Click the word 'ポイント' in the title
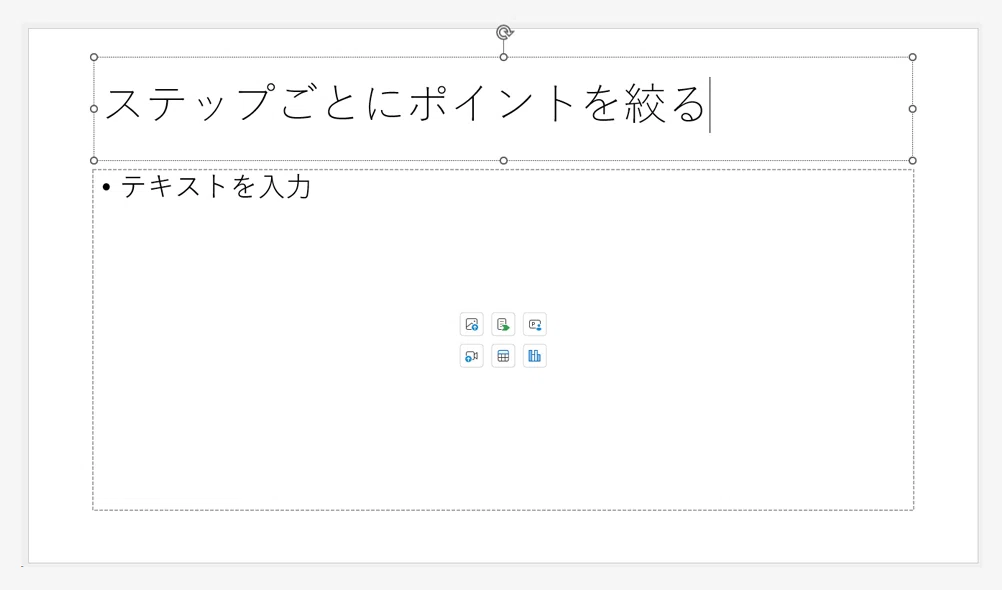The height and width of the screenshot is (590, 1002). pyautogui.click(x=493, y=104)
